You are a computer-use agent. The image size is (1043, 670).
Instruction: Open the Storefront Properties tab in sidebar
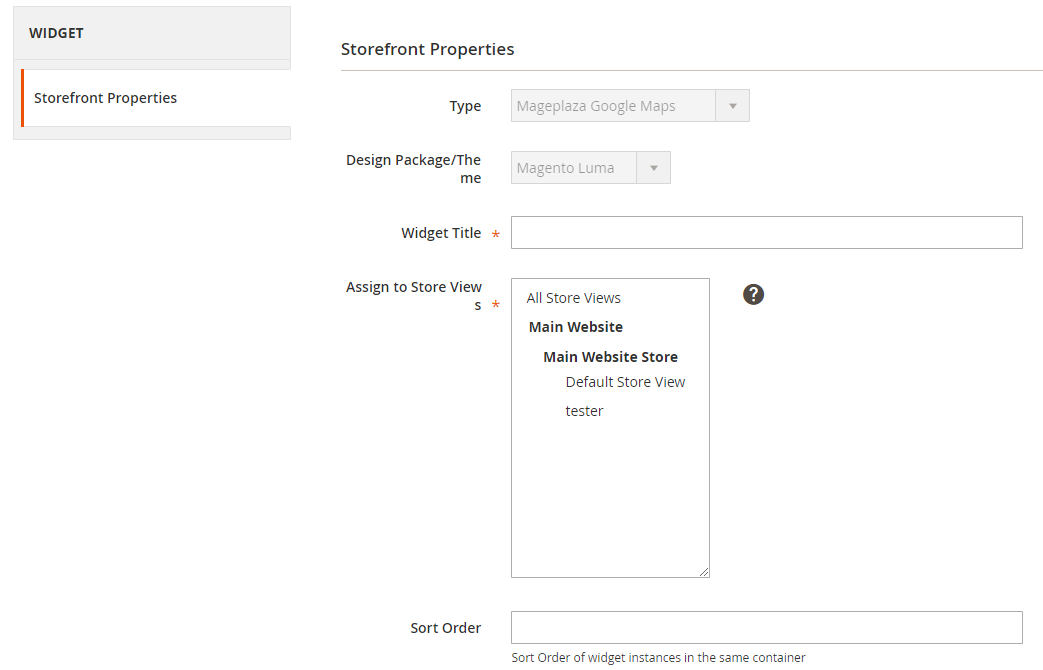click(106, 98)
